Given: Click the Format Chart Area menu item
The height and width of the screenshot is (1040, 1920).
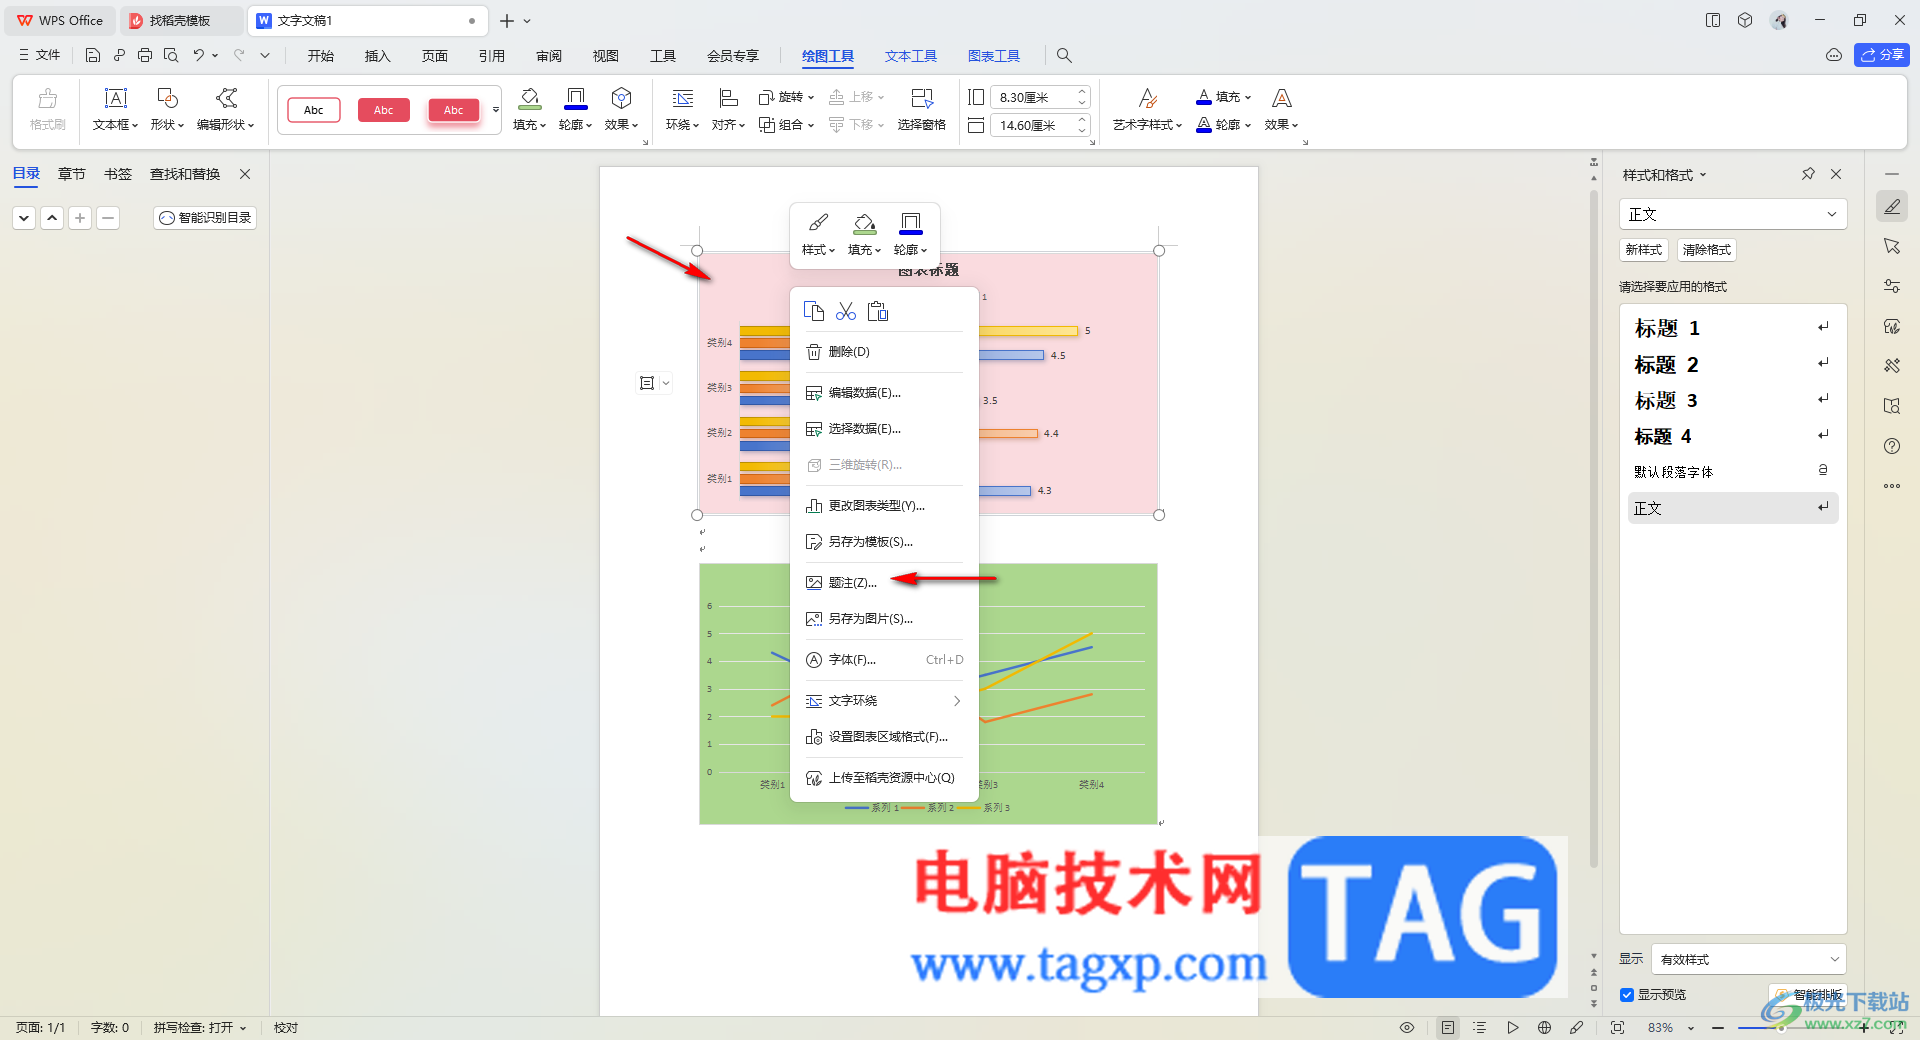Looking at the screenshot, I should coord(884,737).
